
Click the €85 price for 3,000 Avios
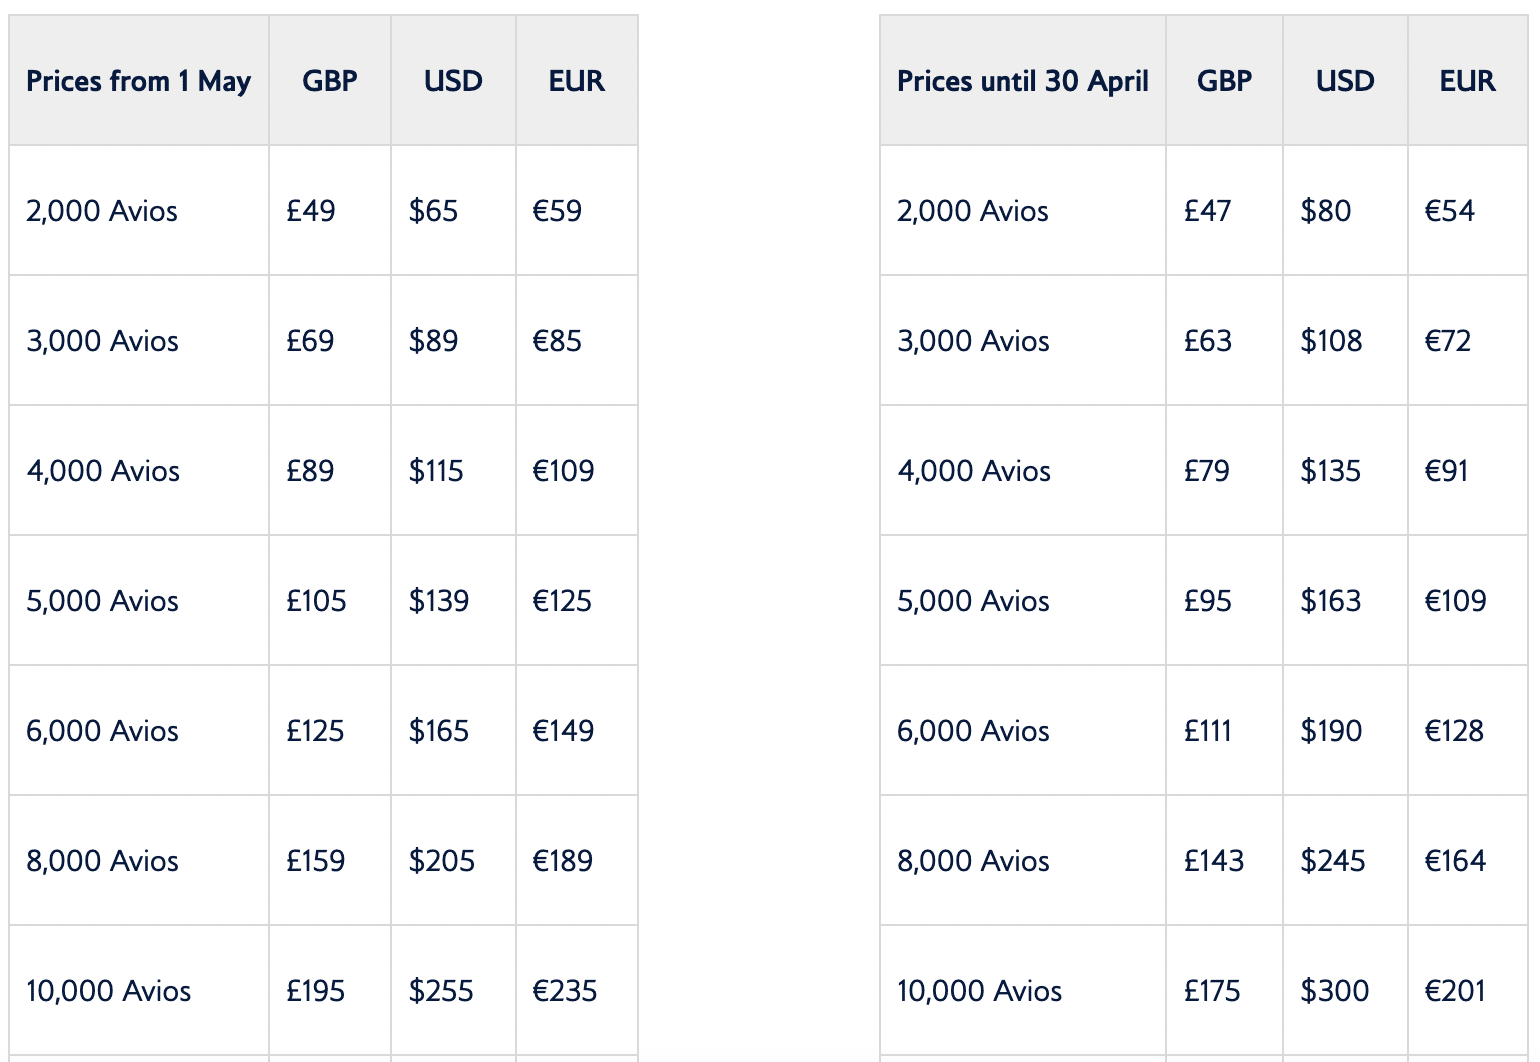(x=557, y=341)
